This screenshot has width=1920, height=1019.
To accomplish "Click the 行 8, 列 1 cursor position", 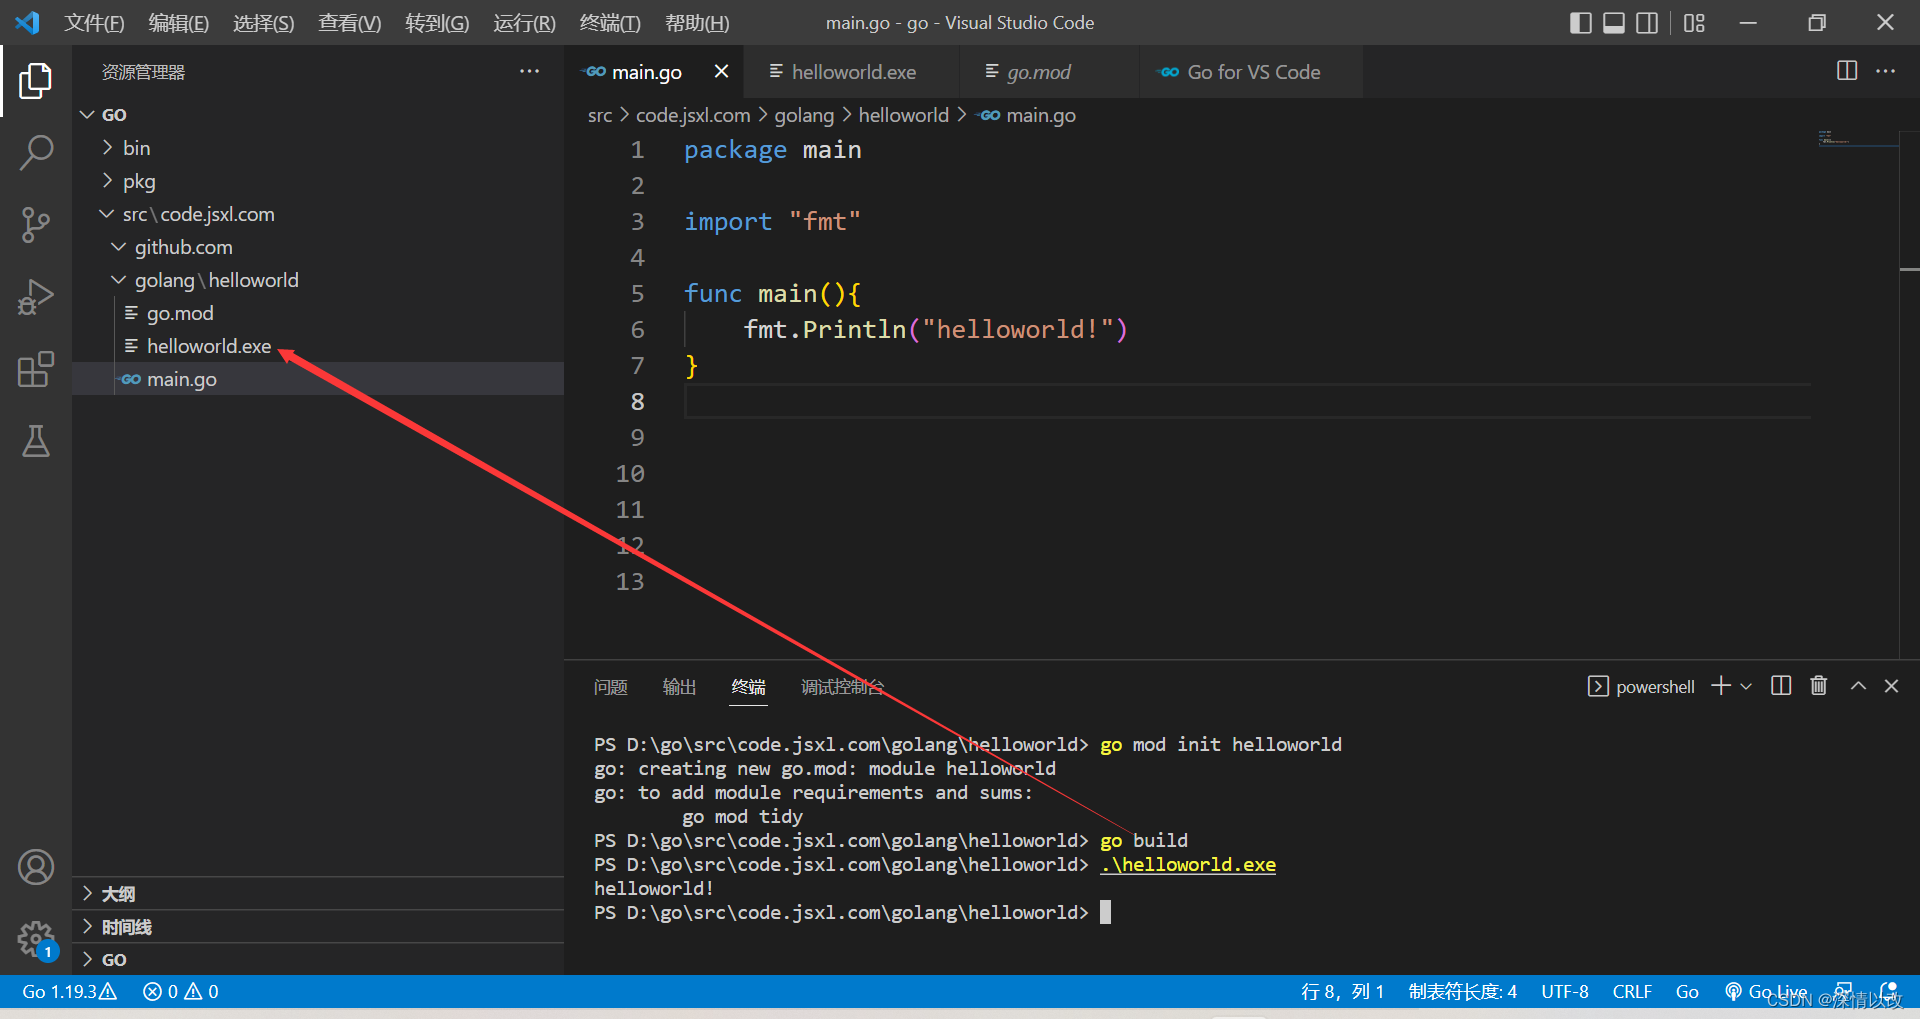I will pos(1342,992).
